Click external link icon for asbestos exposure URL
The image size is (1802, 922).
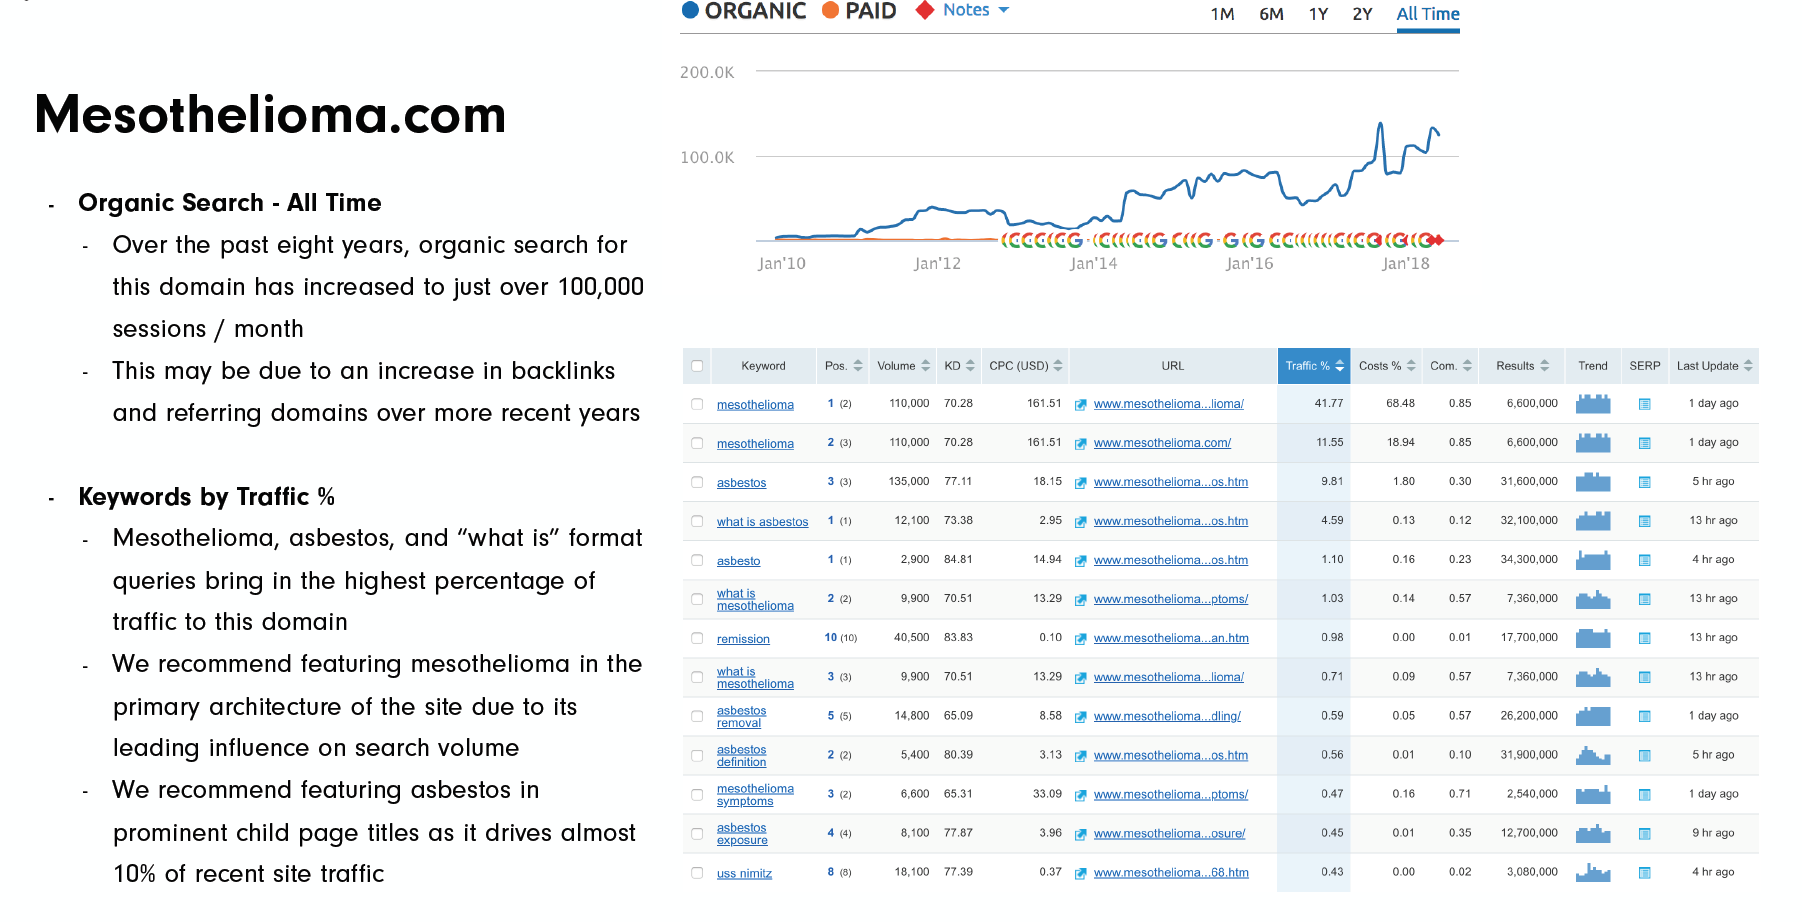[x=1081, y=834]
